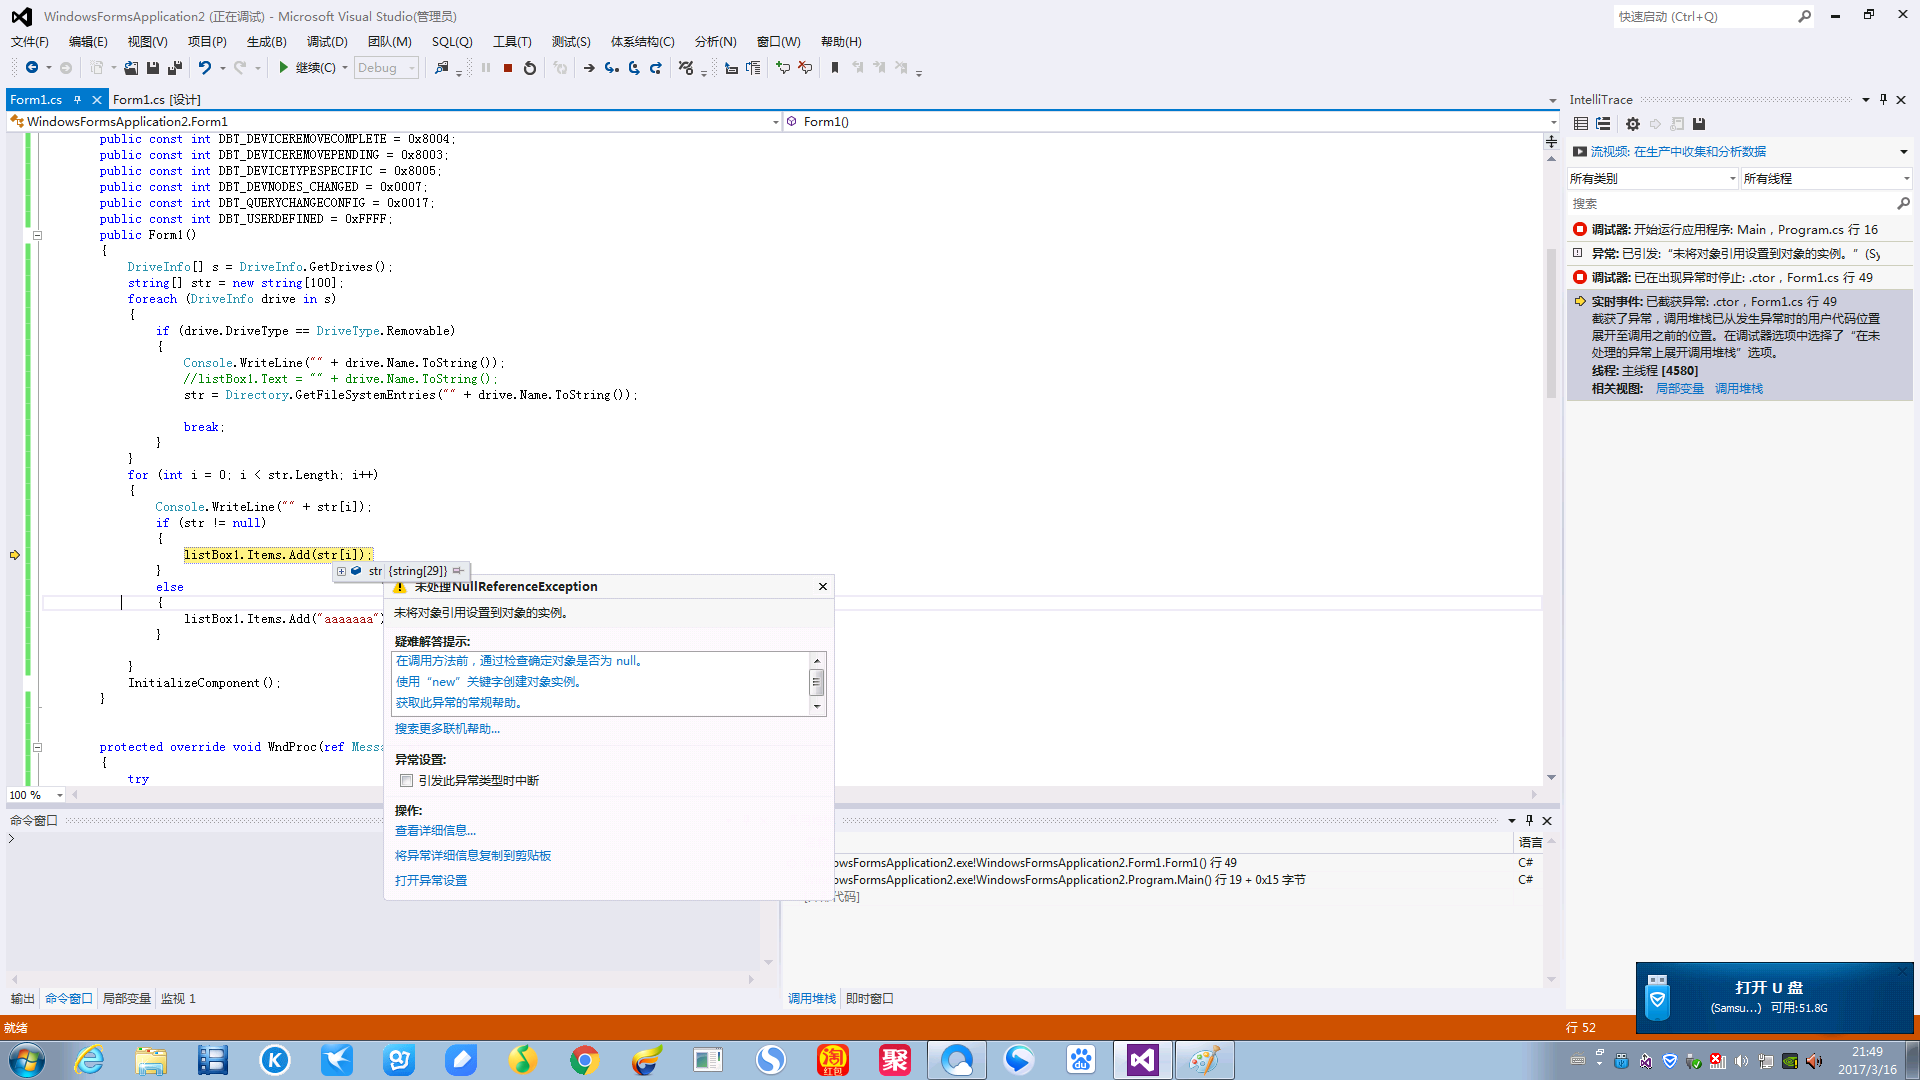Viewport: 1920px width, 1080px height.
Task: Click the Quick Launch search icon
Action: (1804, 16)
